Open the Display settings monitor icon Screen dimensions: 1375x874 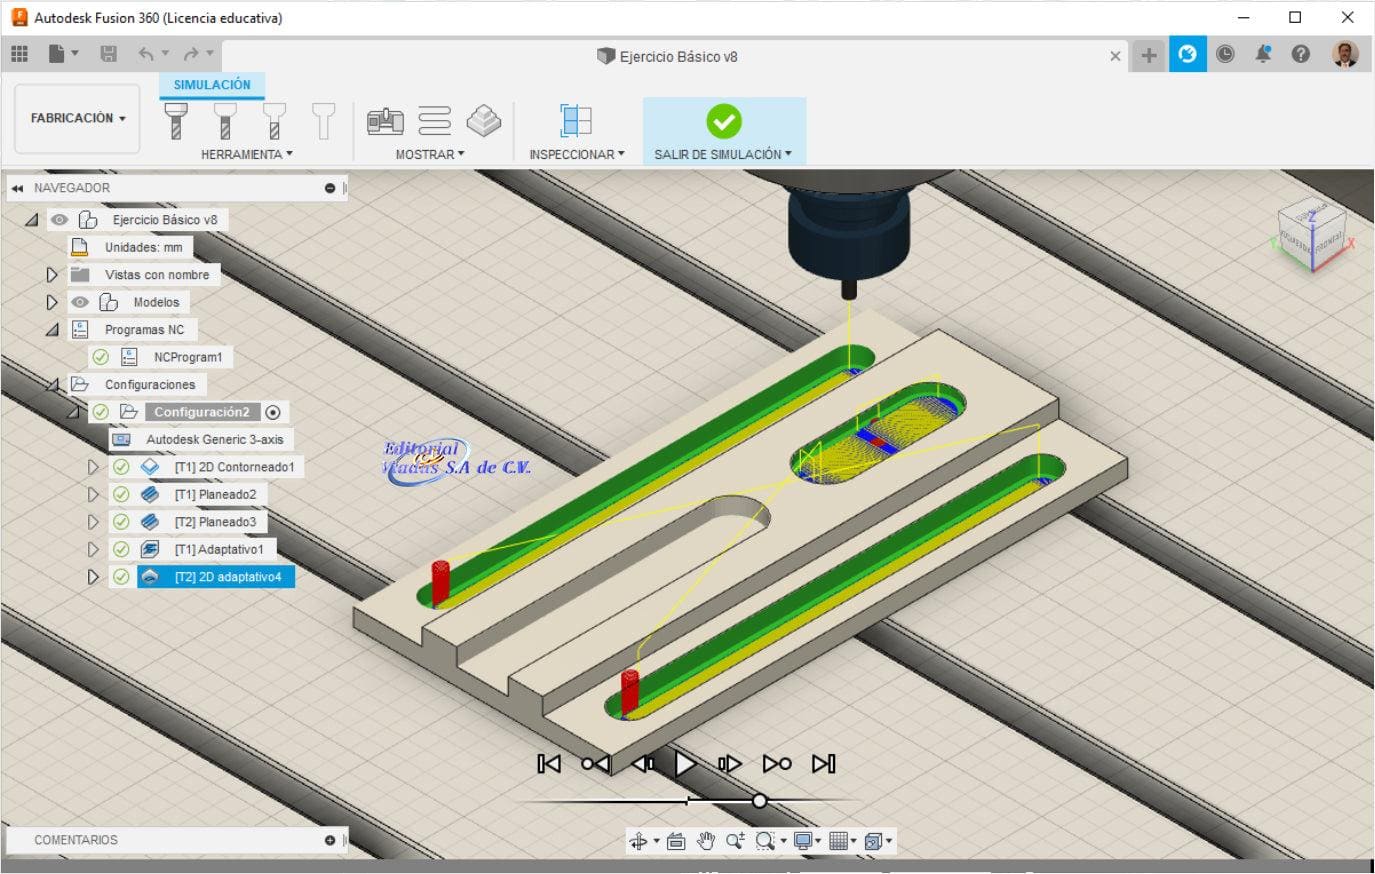(803, 841)
